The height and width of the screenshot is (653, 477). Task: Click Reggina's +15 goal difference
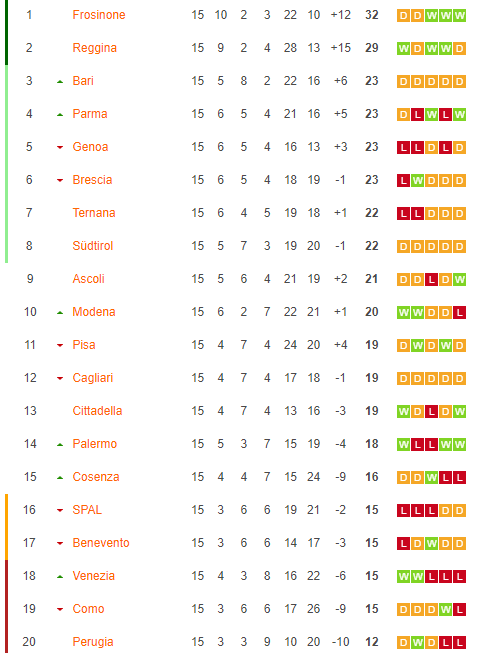click(x=341, y=48)
